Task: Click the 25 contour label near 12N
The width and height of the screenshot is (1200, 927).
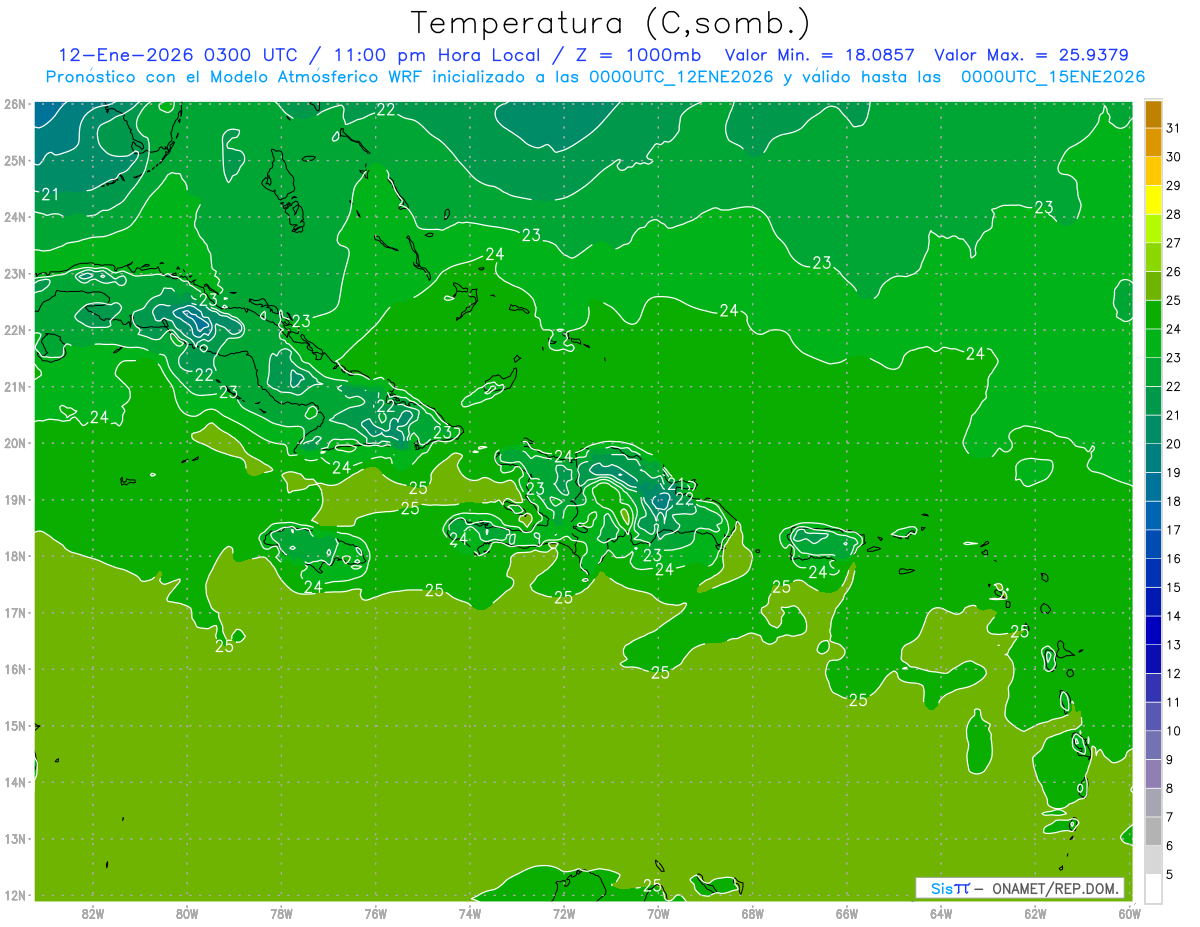Action: pos(652,886)
